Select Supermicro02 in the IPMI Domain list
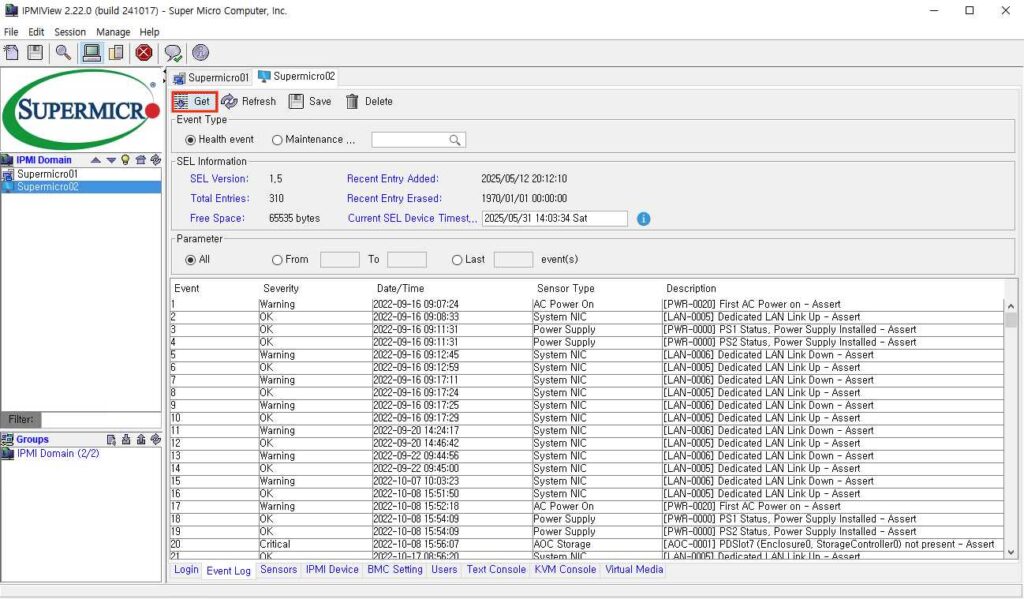This screenshot has height=599, width=1024. click(x=81, y=187)
